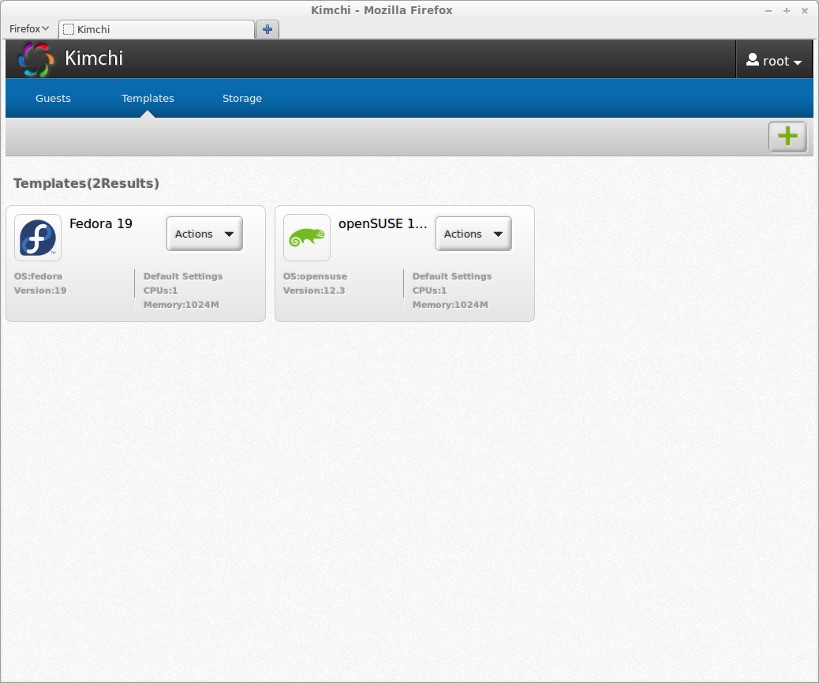Click Default Settings on Fedora card

pos(183,276)
